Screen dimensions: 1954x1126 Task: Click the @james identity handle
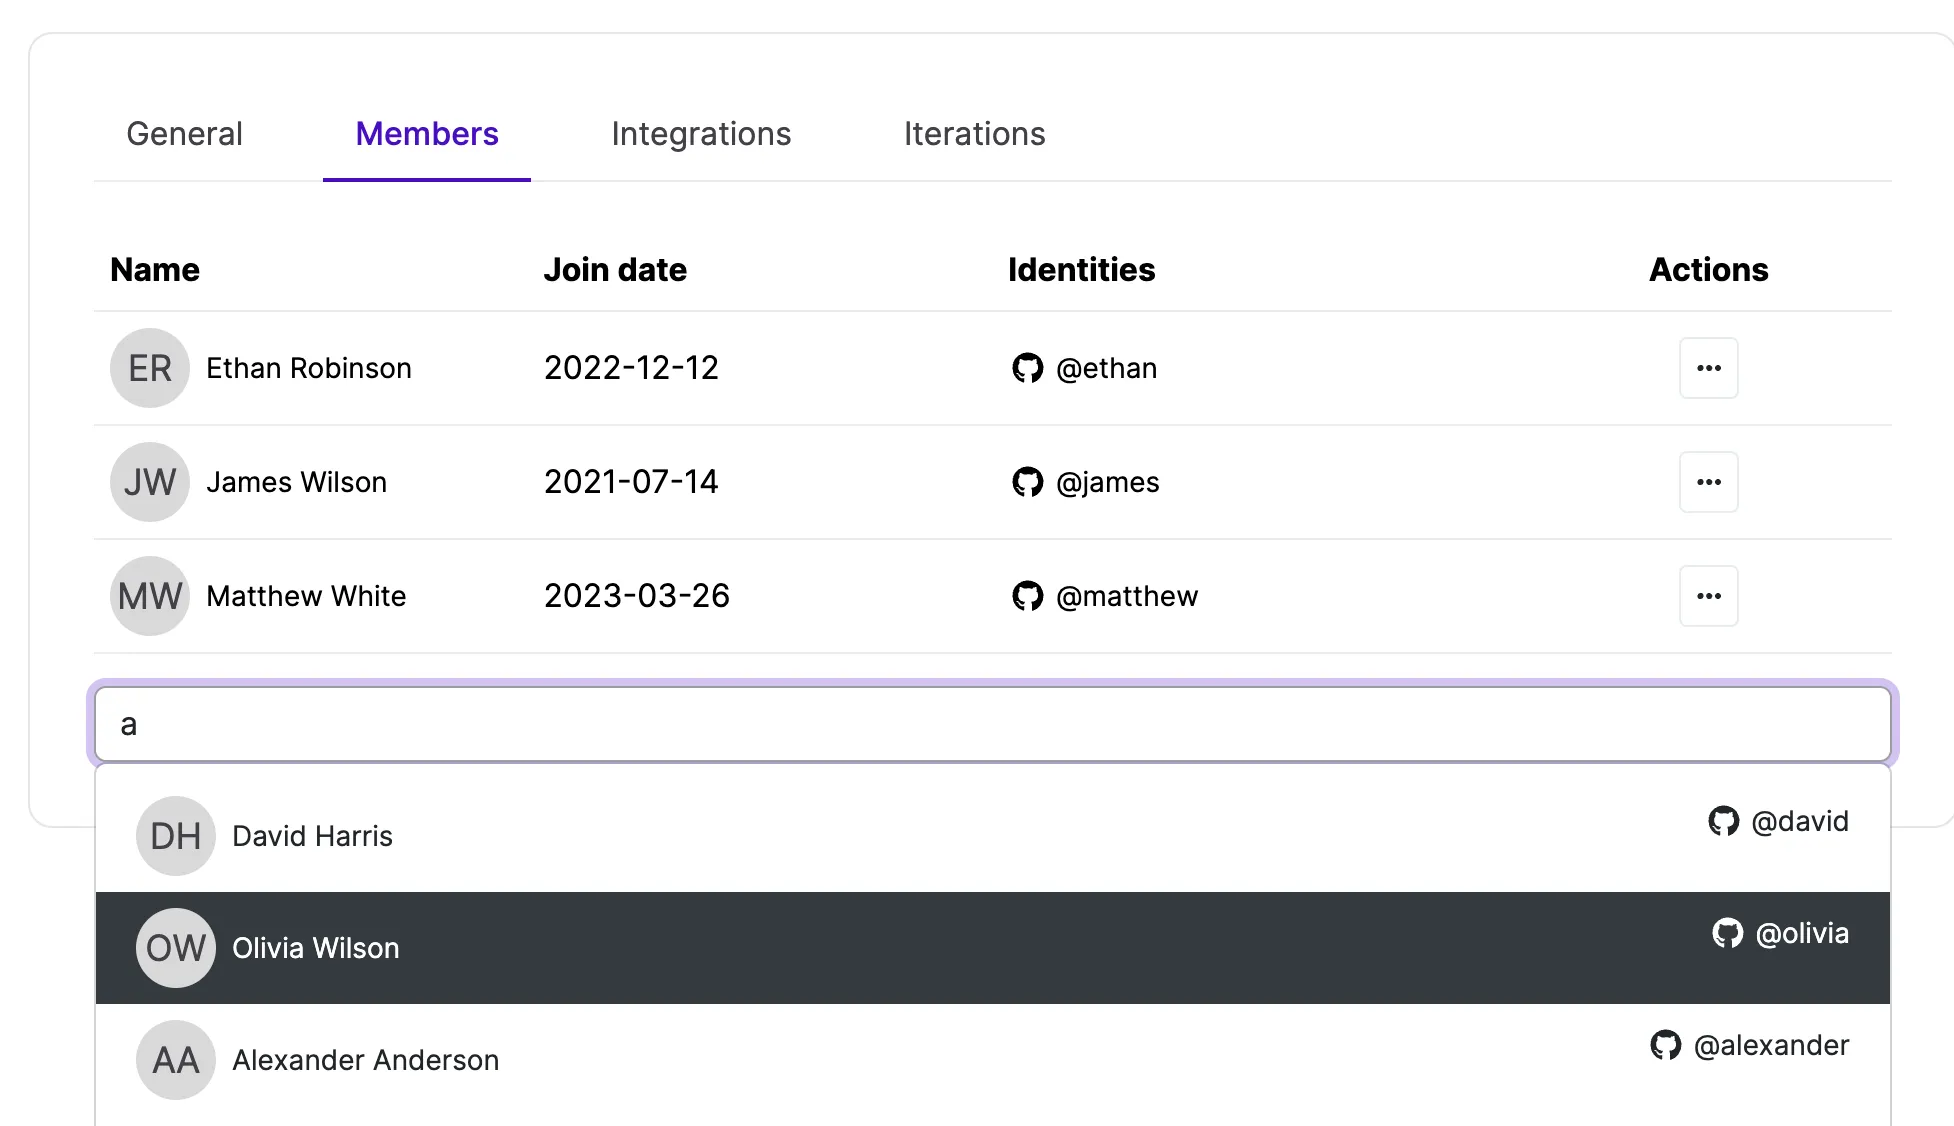coord(1107,482)
